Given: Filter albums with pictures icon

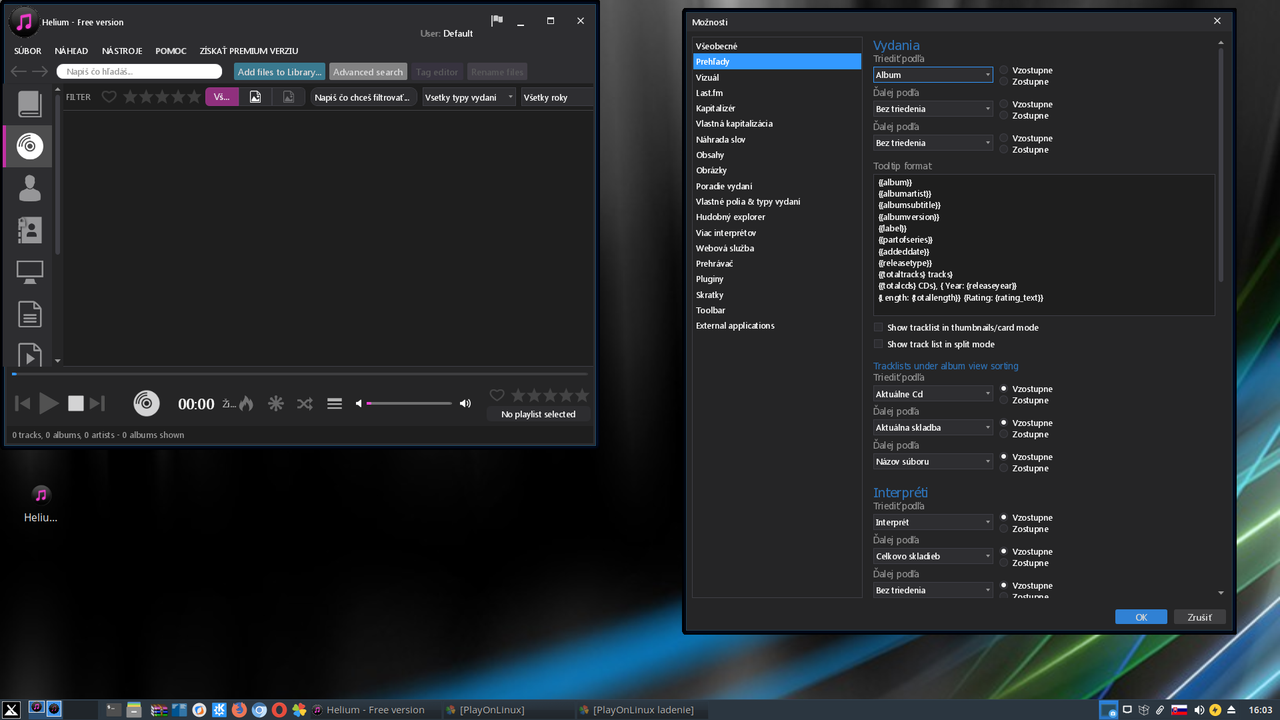Looking at the screenshot, I should click(x=255, y=97).
